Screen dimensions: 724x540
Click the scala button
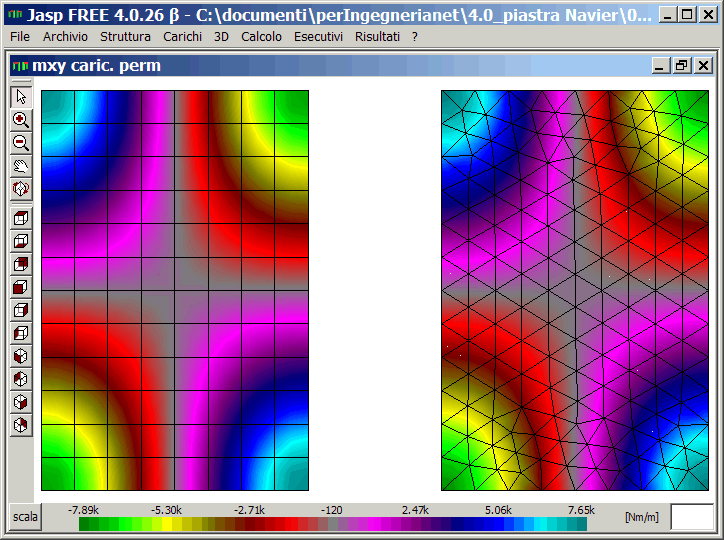point(25,517)
